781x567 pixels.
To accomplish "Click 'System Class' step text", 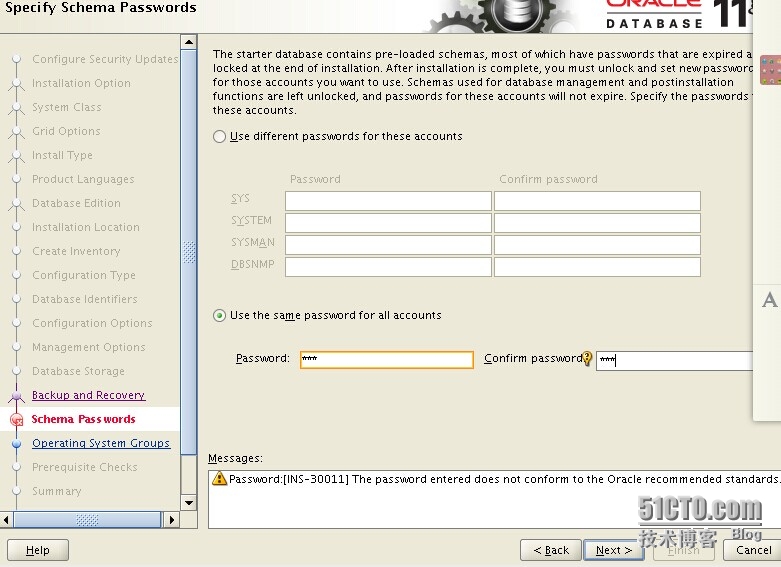I will [x=67, y=107].
